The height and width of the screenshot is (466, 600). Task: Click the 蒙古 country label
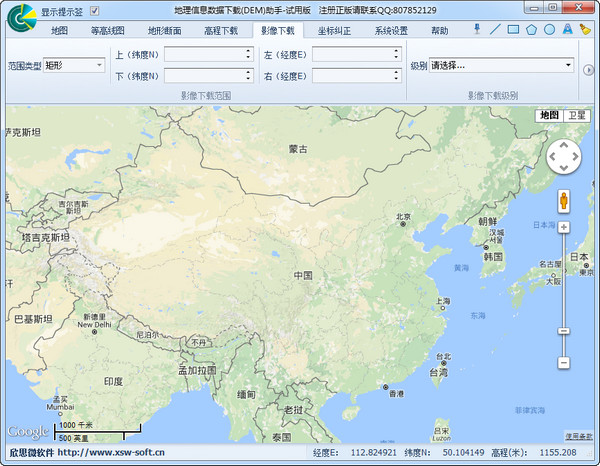[298, 149]
